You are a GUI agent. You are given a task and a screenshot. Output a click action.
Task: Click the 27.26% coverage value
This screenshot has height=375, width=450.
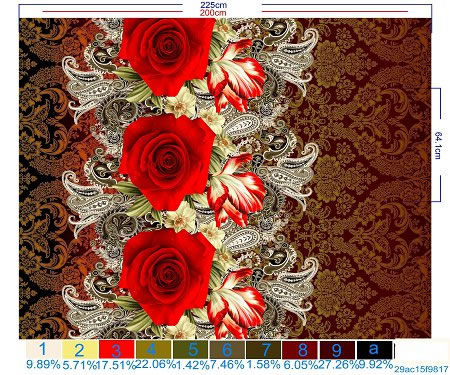[x=338, y=364]
